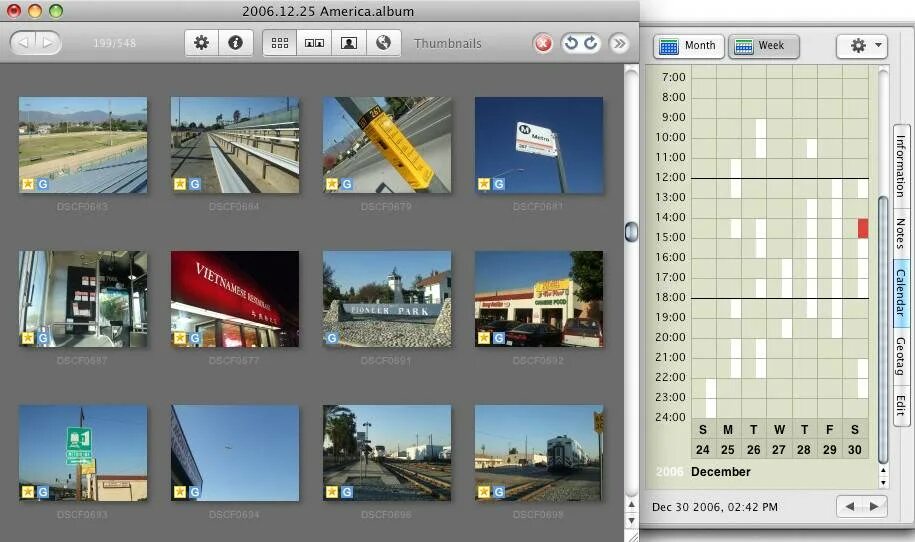Open the album gear settings in toolbar
Screen dimensions: 915x542
pos(201,43)
